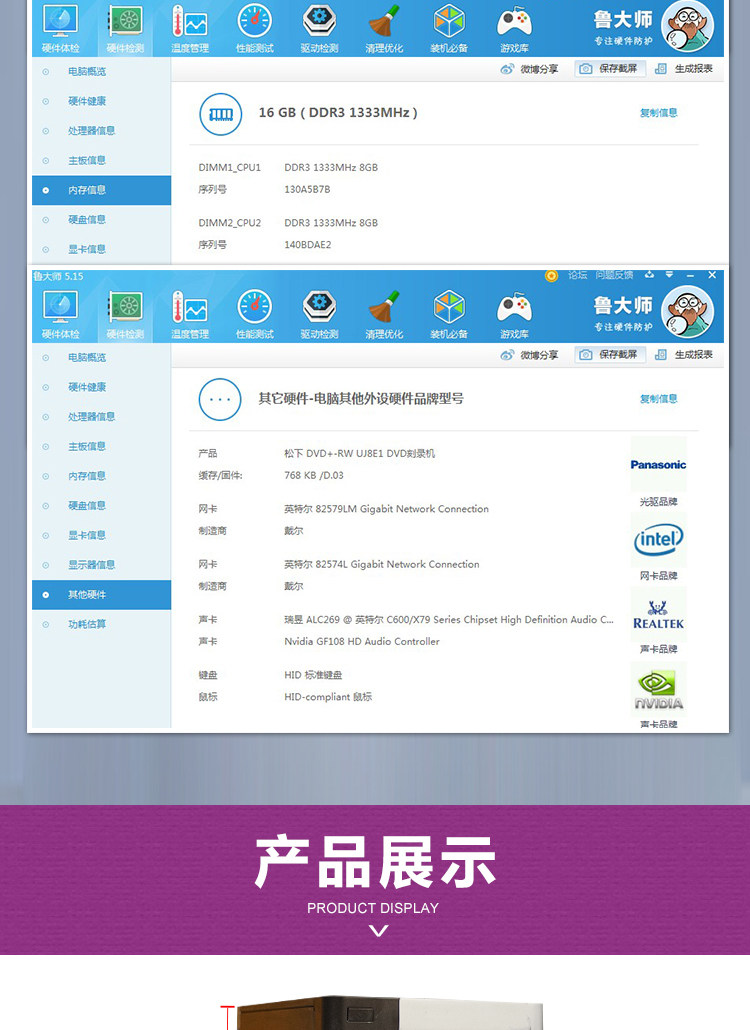Open 驱动检测 in the lower 鲁大师 5.15 window

319,315
